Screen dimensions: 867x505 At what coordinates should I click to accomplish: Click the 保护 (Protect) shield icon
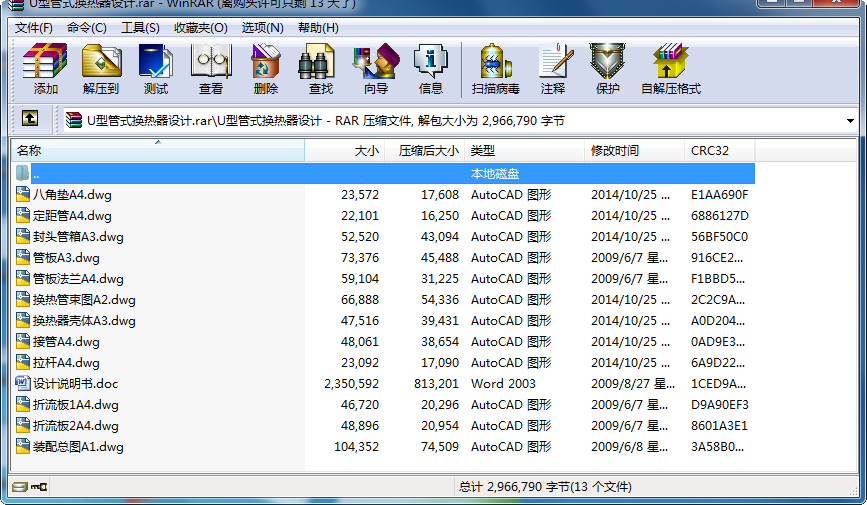coord(607,60)
